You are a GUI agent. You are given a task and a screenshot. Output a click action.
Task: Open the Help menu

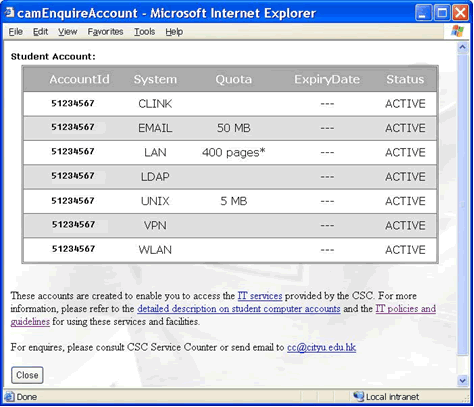pyautogui.click(x=174, y=32)
